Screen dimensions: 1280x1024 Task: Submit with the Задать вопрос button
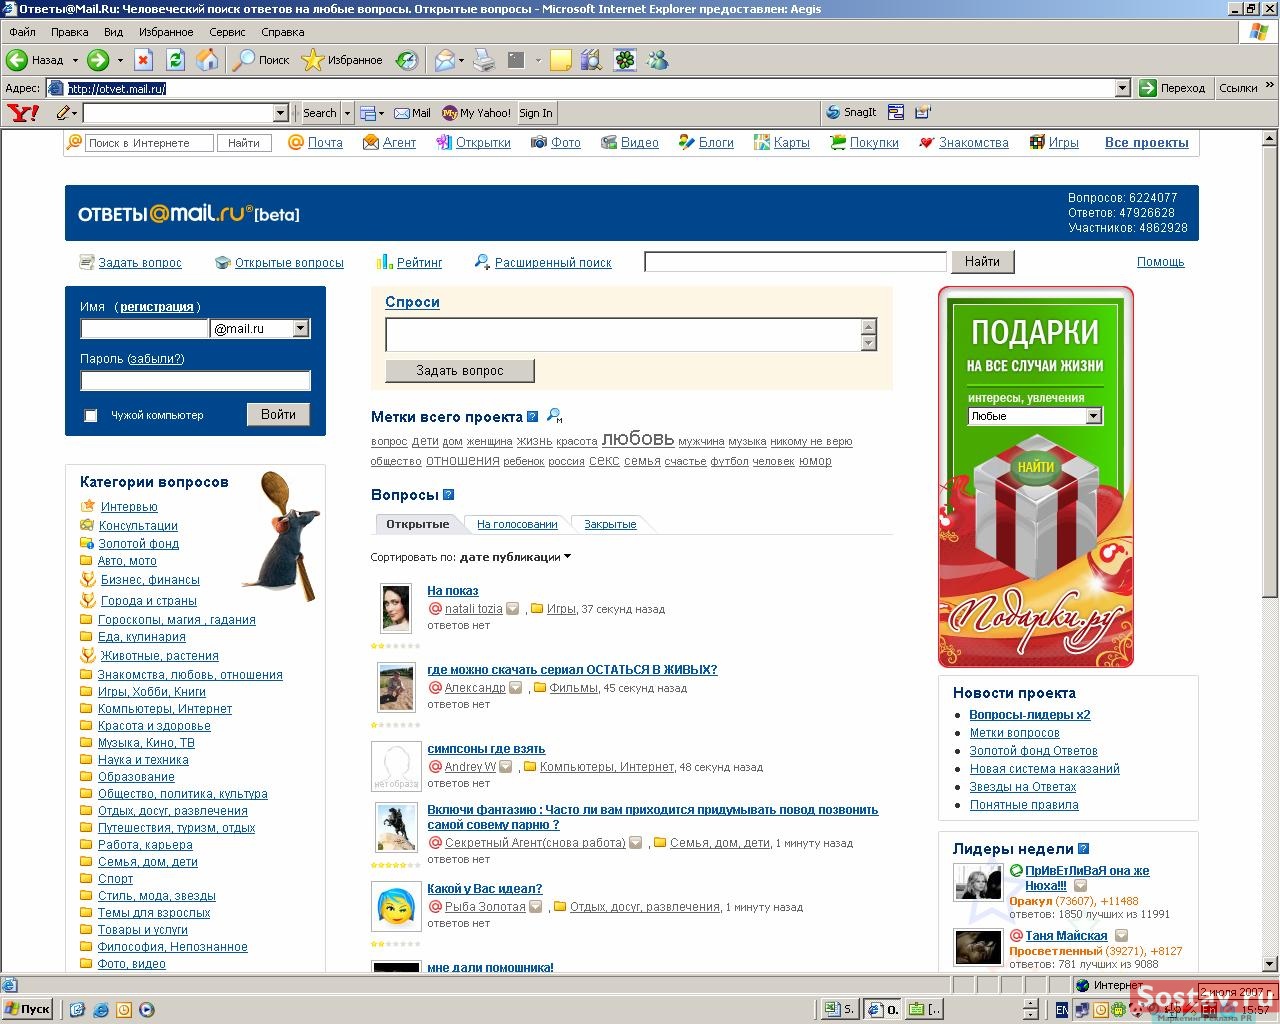460,371
